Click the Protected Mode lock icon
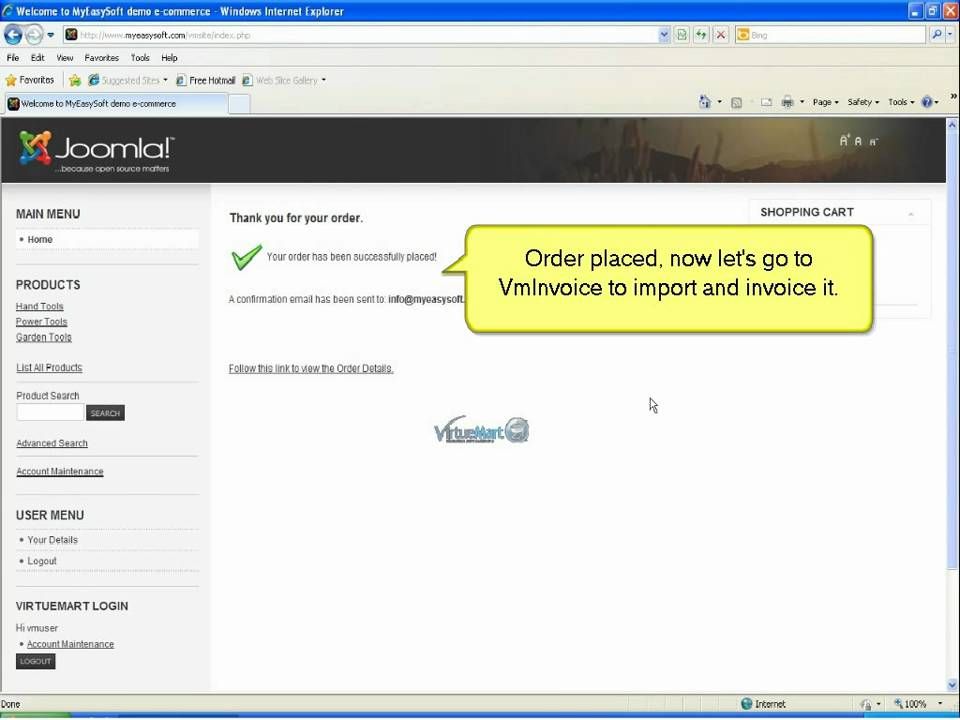The width and height of the screenshot is (960, 720). (x=866, y=705)
